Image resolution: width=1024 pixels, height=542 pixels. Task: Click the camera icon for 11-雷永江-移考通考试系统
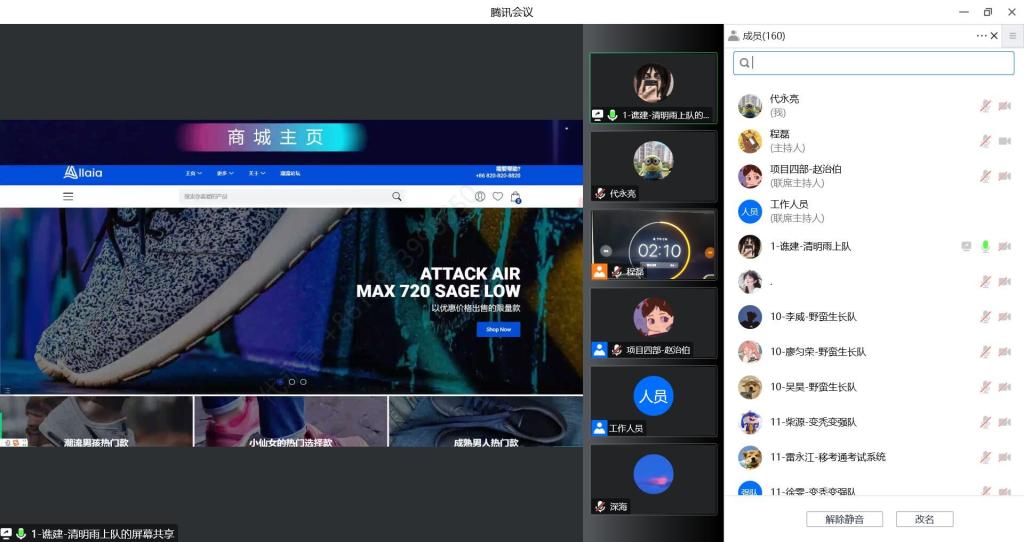coord(1004,457)
